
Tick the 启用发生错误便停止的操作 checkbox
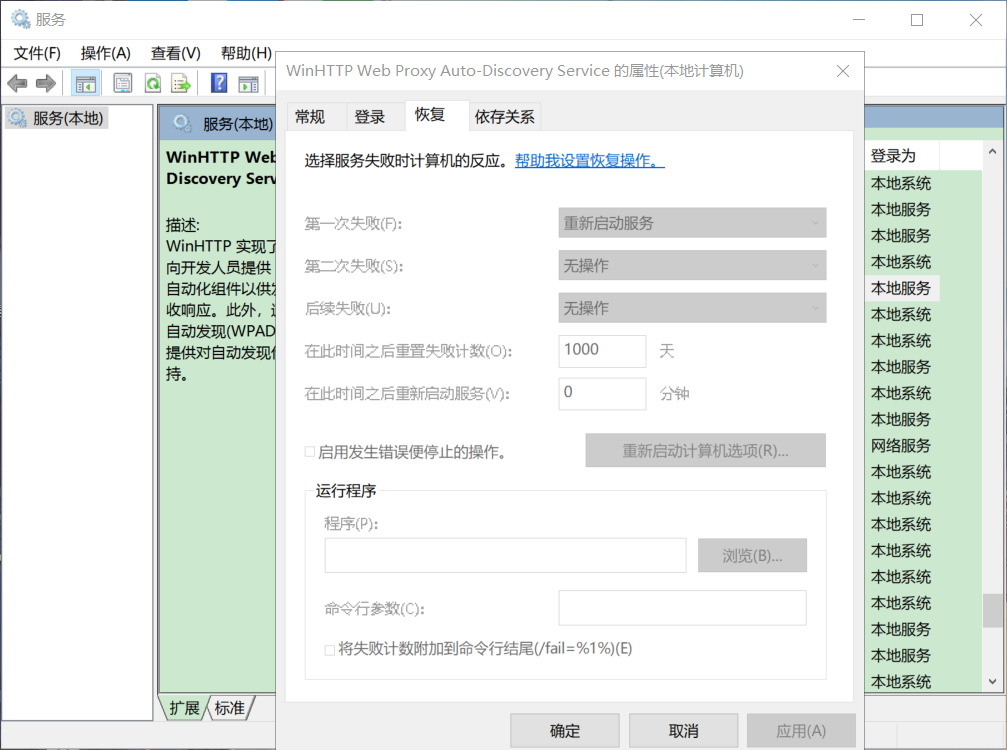point(310,452)
